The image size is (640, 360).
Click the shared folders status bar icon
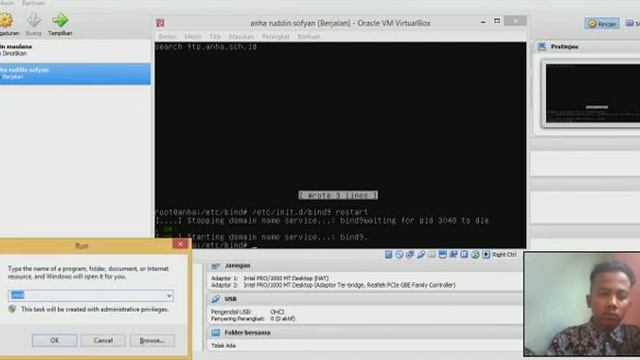(x=432, y=255)
